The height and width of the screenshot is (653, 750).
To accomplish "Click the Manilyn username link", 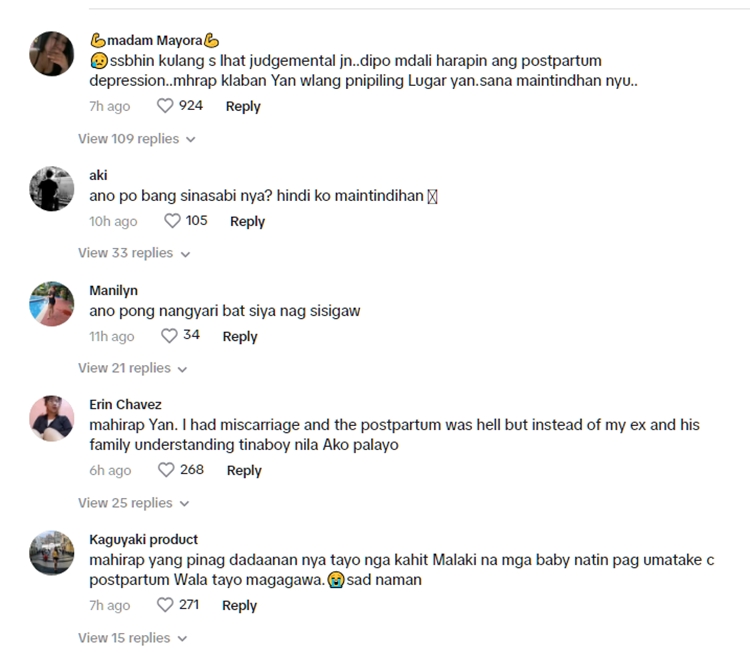I will (x=113, y=290).
